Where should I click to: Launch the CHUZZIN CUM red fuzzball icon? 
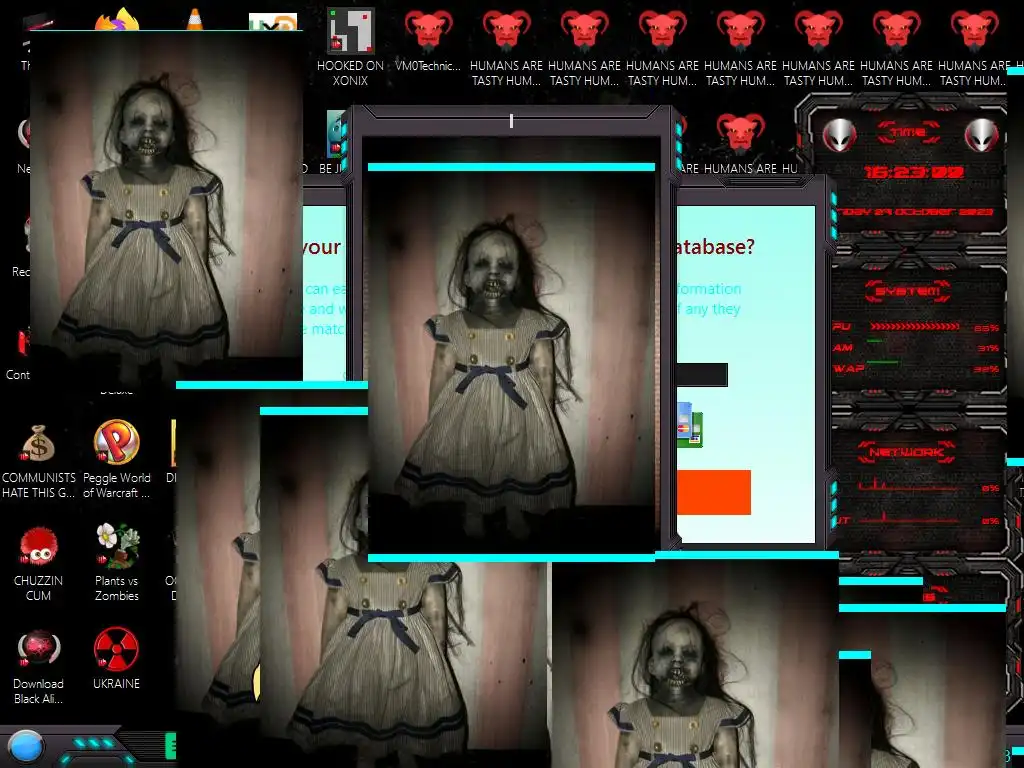tap(39, 562)
